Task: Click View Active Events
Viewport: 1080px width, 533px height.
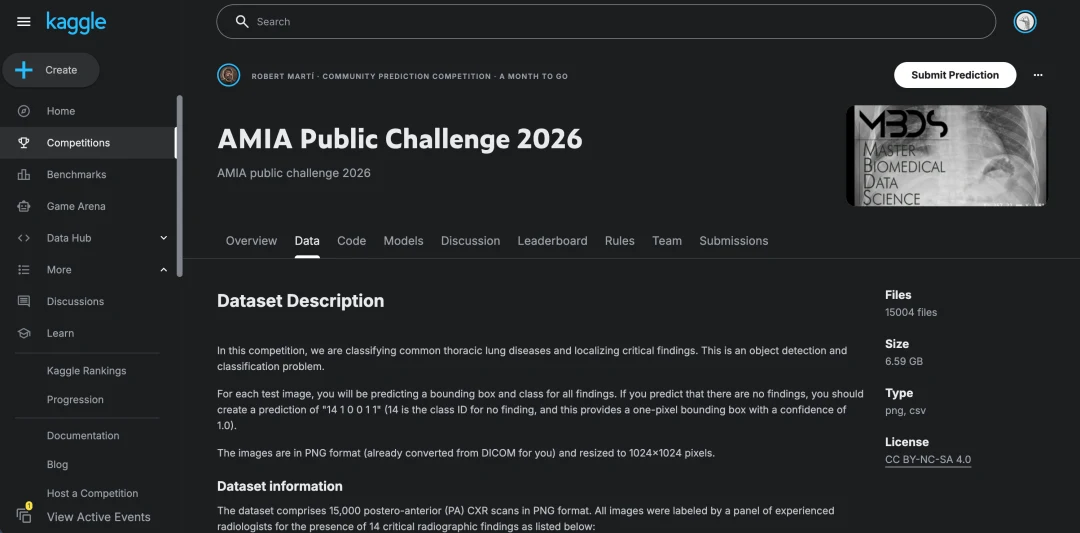Action: tap(98, 517)
